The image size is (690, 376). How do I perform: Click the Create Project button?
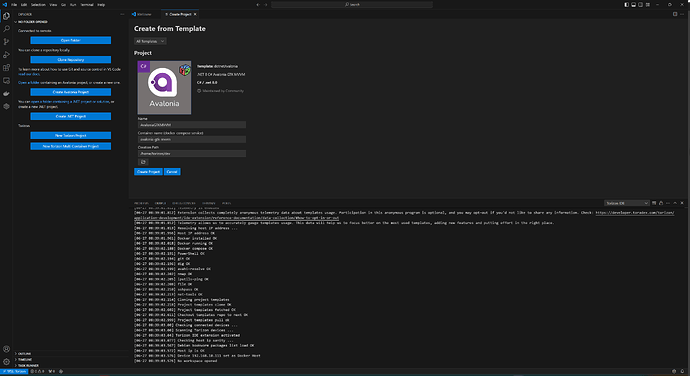[148, 172]
